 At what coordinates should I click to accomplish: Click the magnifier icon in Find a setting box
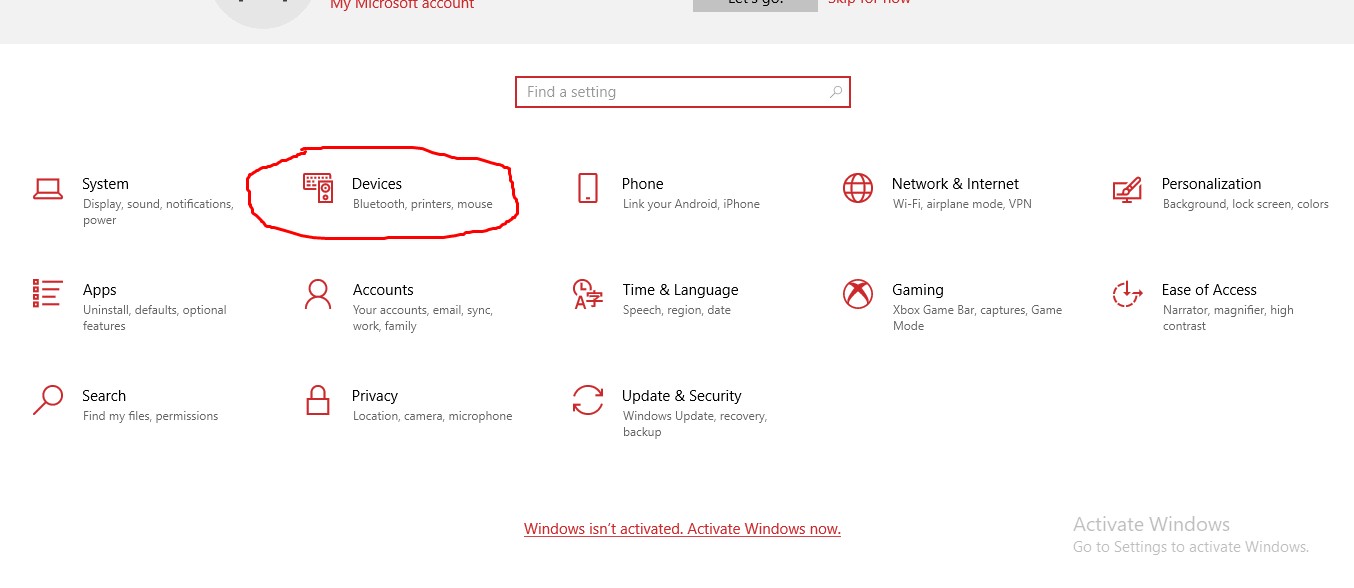click(x=836, y=92)
